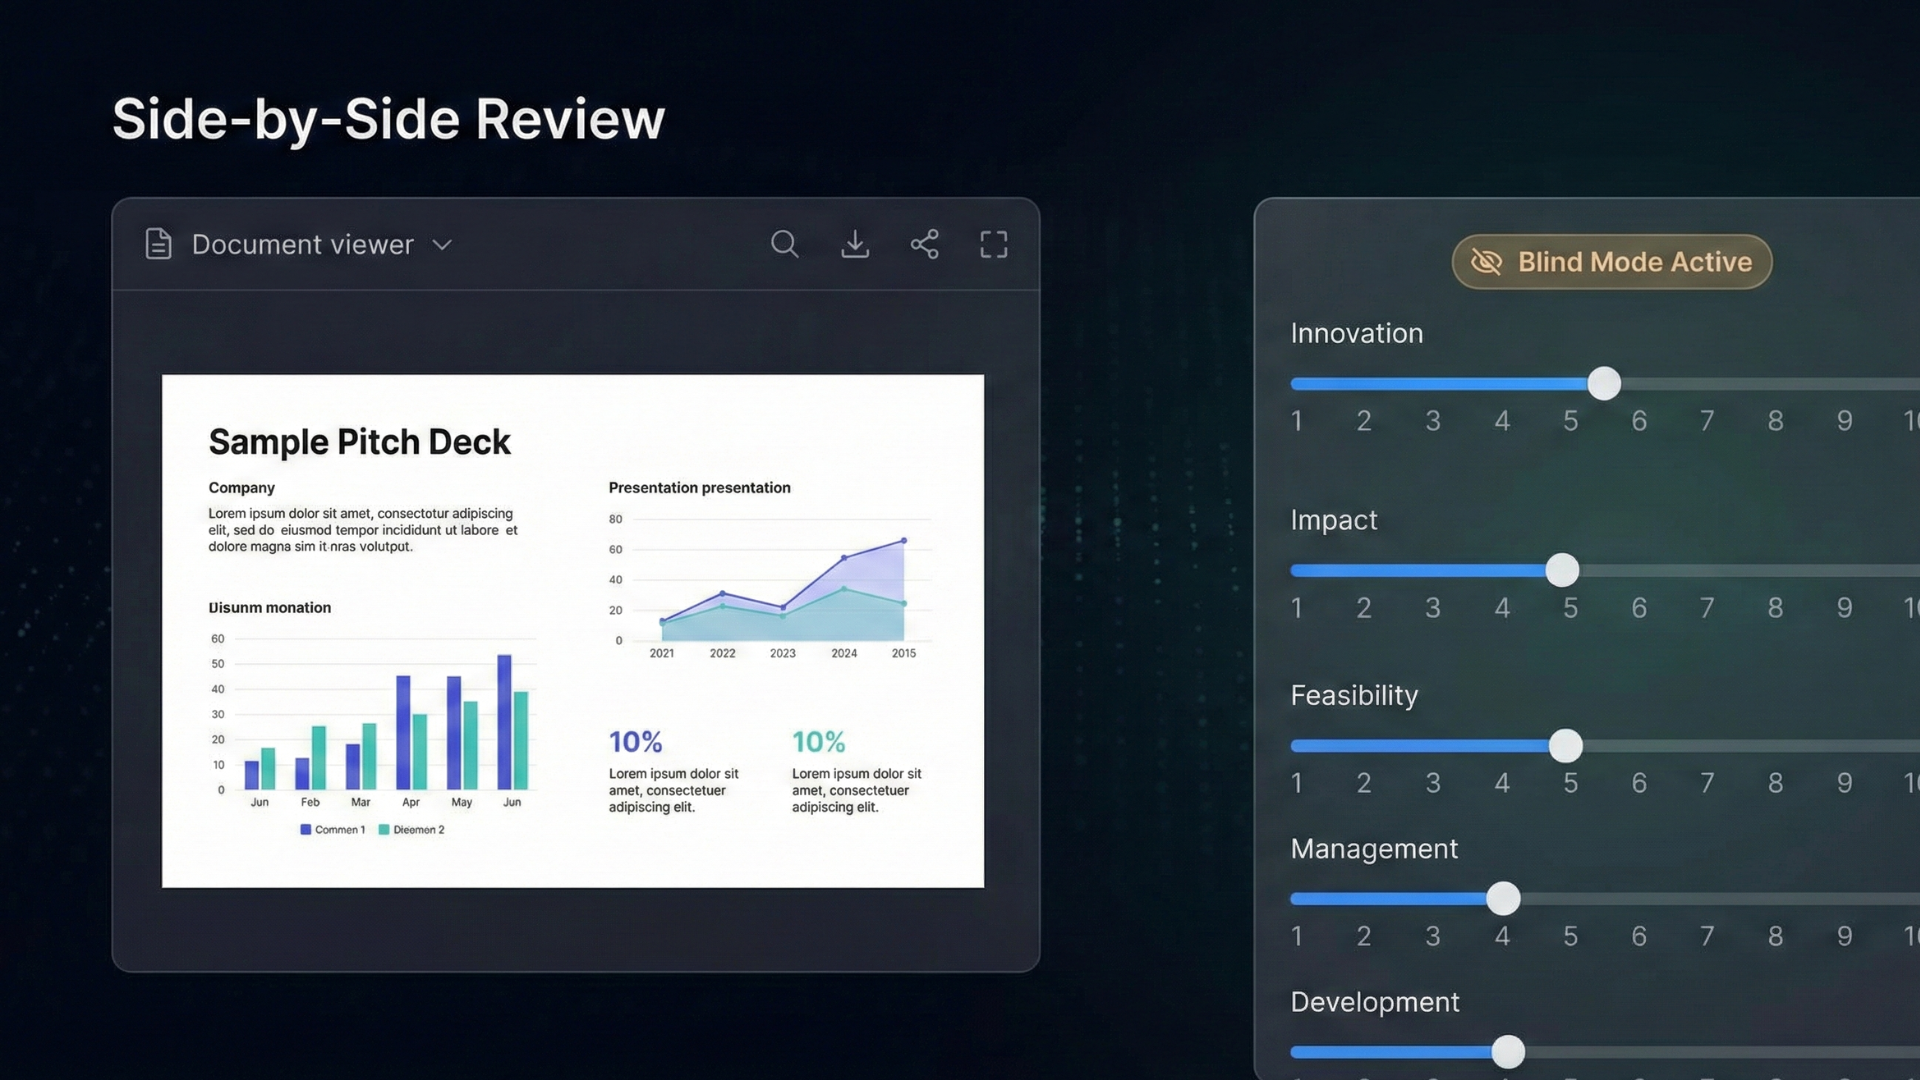The width and height of the screenshot is (1920, 1080).
Task: Open fullscreen with the expand icon
Action: (x=993, y=244)
